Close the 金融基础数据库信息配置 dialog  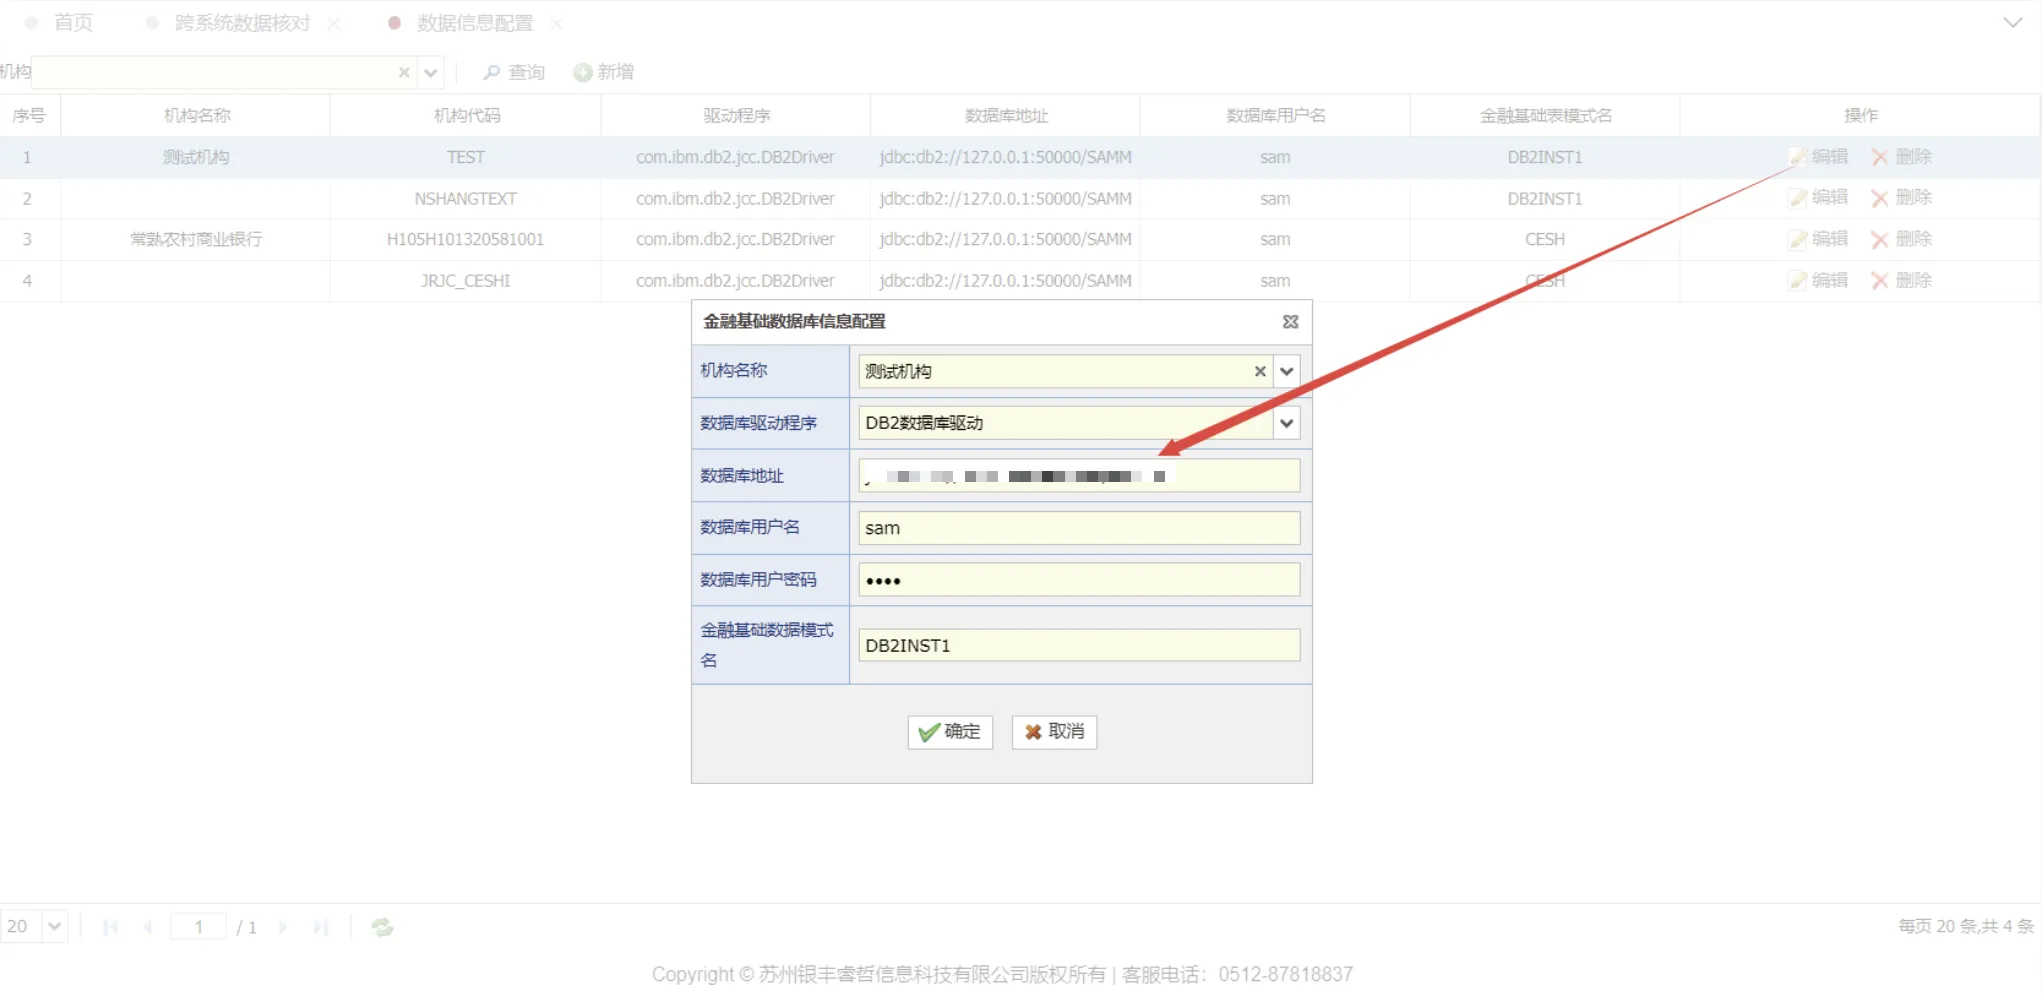click(1290, 322)
